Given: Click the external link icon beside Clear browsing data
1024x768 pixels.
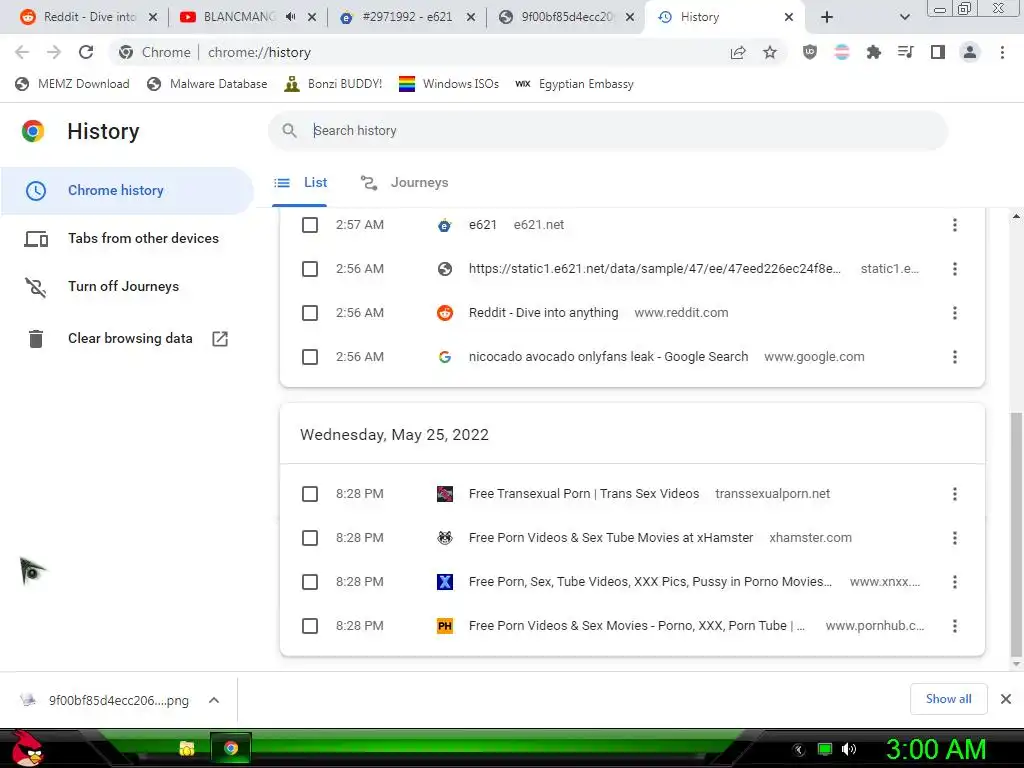Looking at the screenshot, I should pos(220,338).
